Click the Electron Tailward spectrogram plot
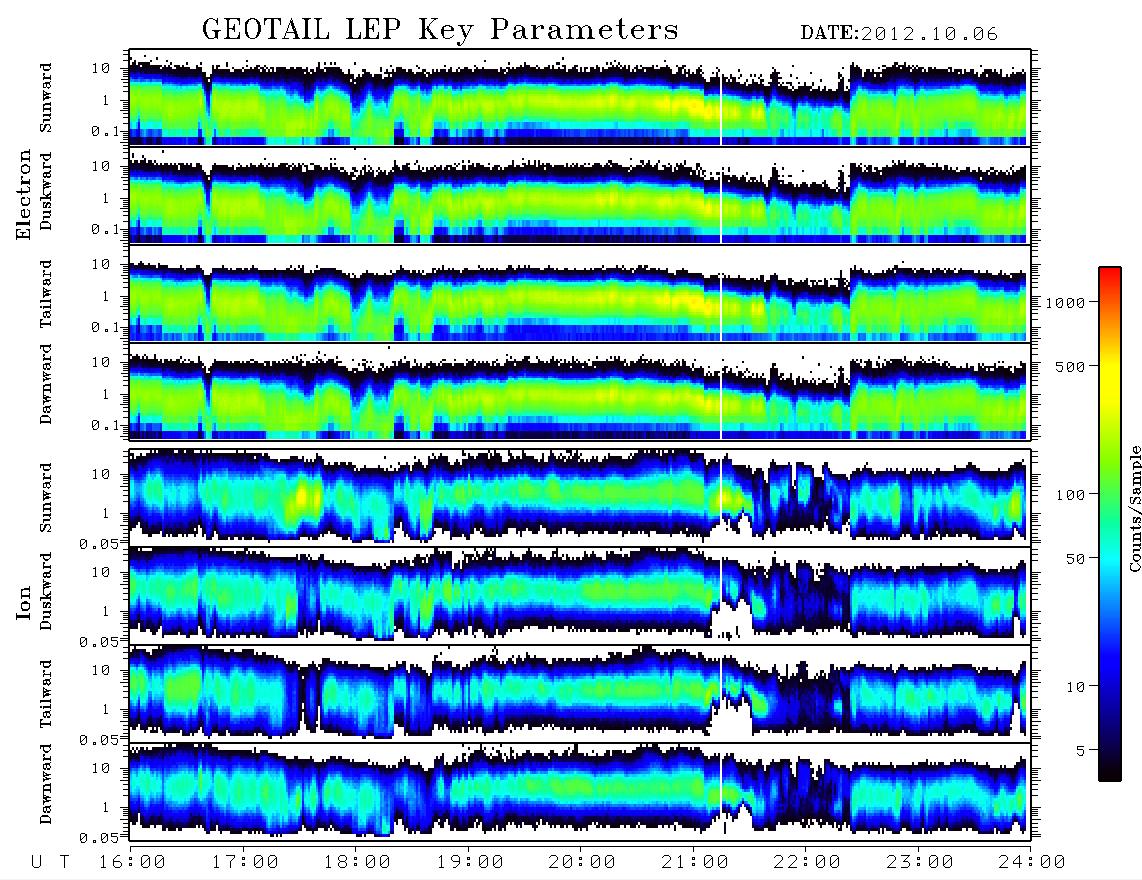This screenshot has width=1142, height=880. click(x=580, y=294)
